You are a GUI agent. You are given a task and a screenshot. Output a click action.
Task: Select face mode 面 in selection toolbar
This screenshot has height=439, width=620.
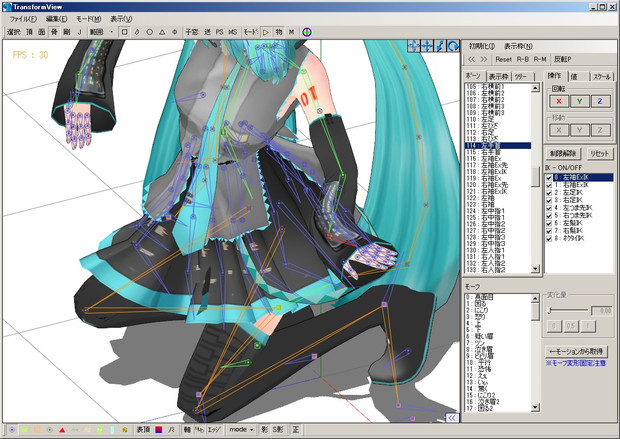coord(42,32)
